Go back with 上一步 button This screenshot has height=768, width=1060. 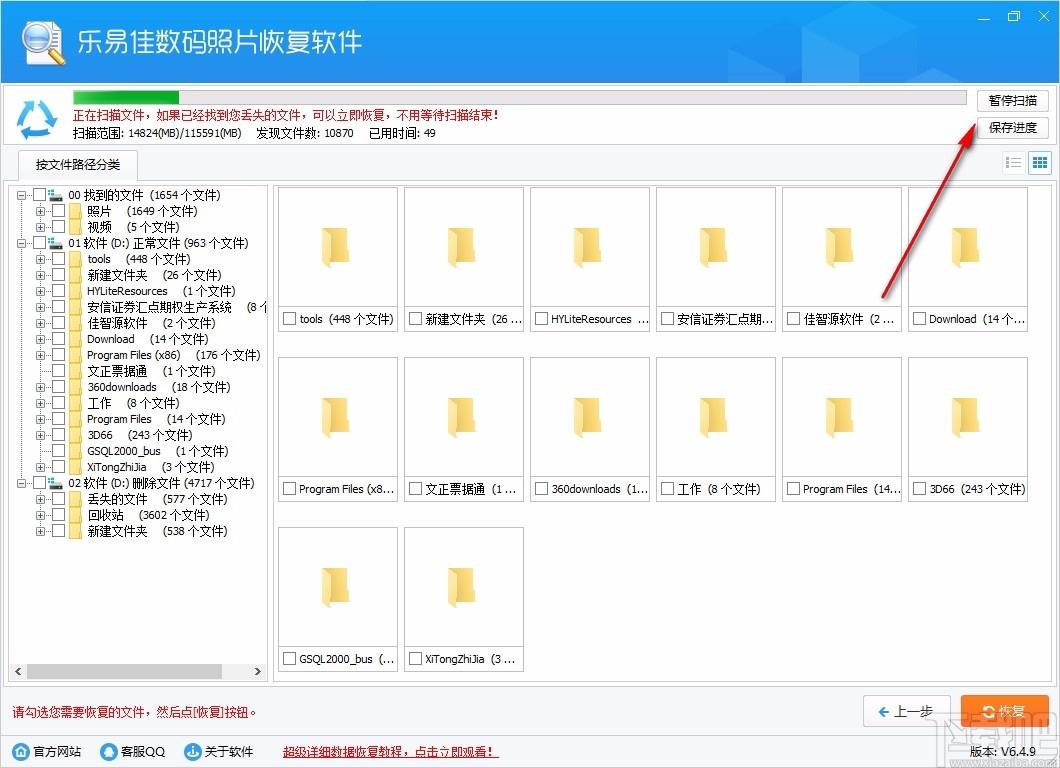coord(907,711)
